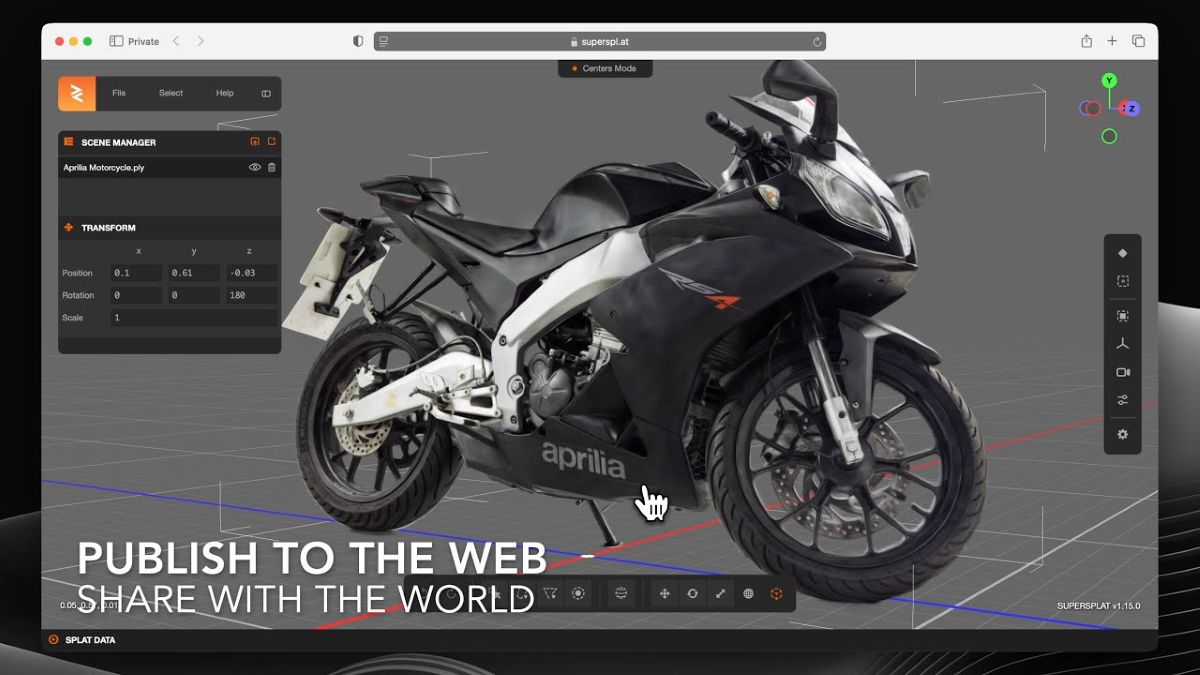The image size is (1200, 675).
Task: Click the hollow green negative-Y gizmo circle
Action: pos(1109,136)
